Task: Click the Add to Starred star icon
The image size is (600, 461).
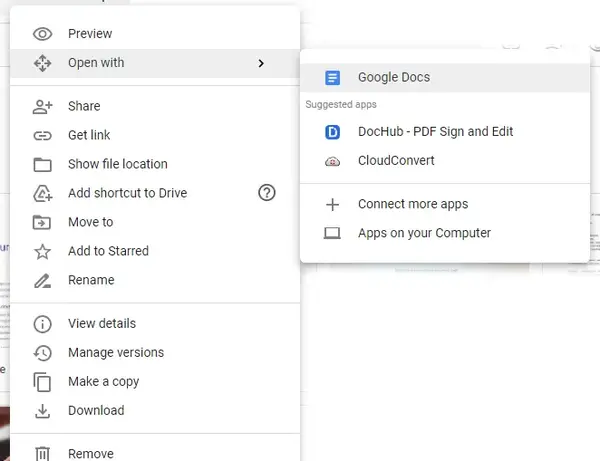Action: 42,251
